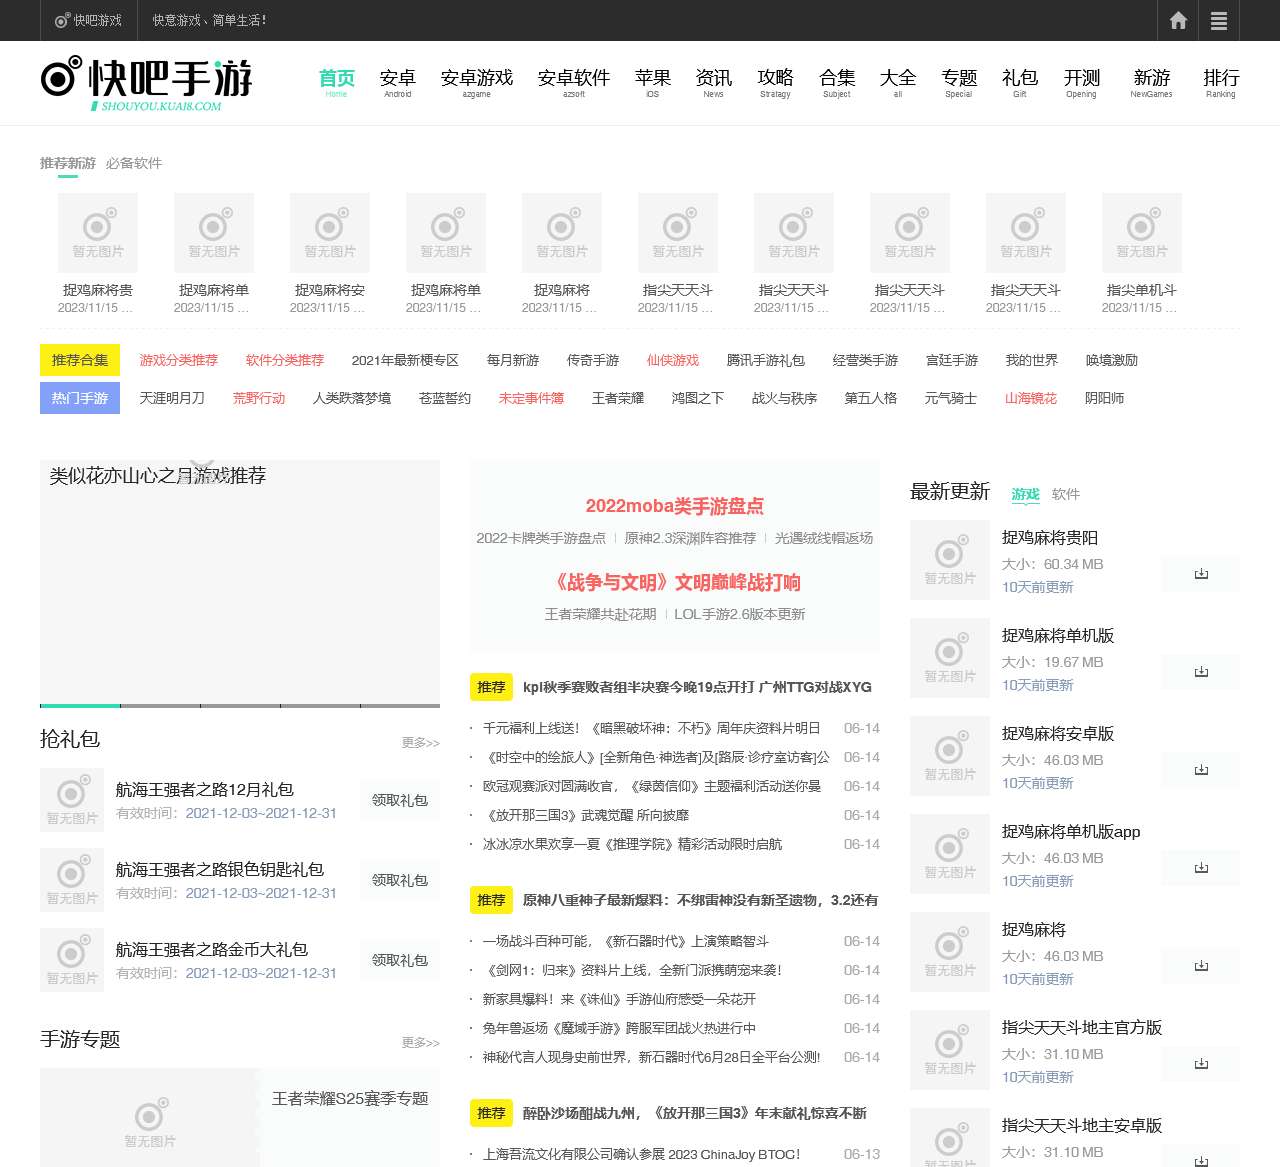
Task: Expand more gift packs via 抢礼包 更多>>
Action: pyautogui.click(x=419, y=743)
